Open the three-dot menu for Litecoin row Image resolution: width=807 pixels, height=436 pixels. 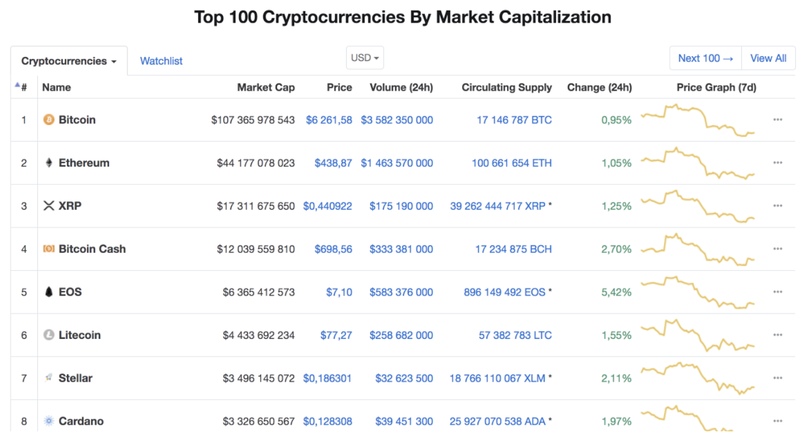778,335
